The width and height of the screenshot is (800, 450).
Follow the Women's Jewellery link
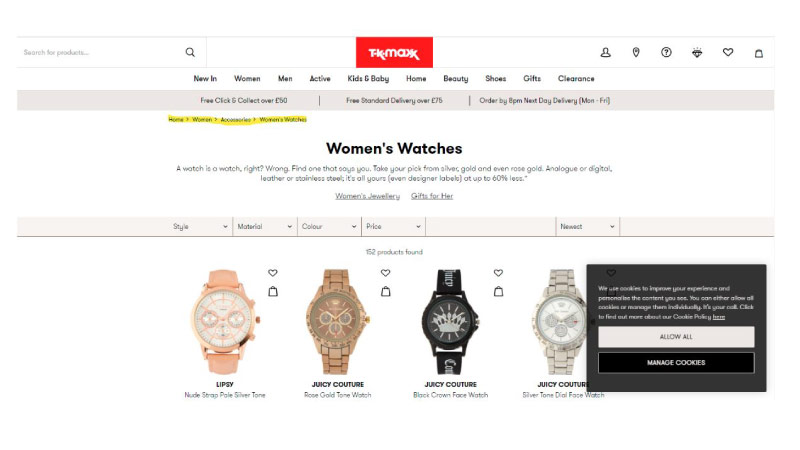pos(367,196)
